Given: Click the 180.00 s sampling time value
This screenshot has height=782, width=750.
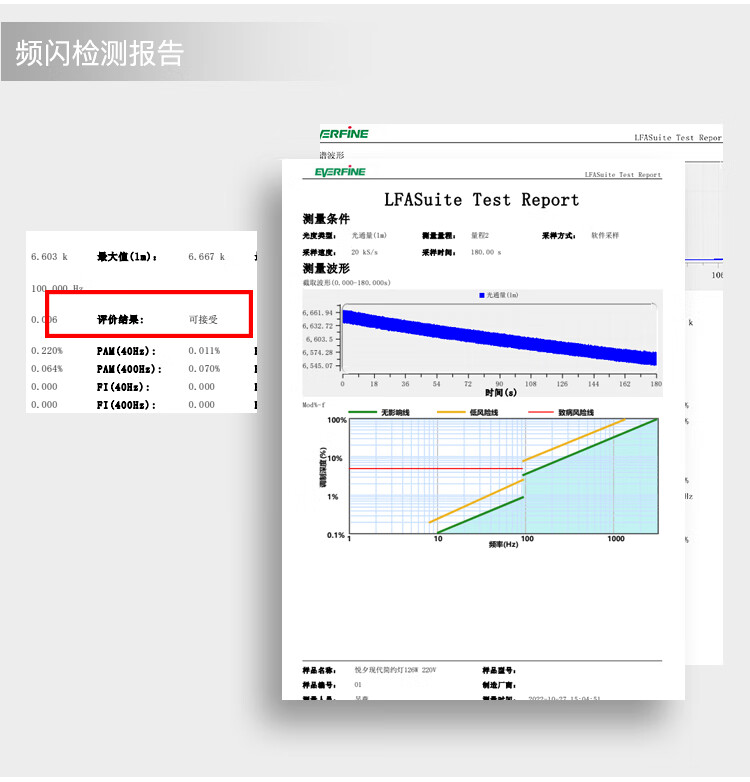Looking at the screenshot, I should tap(486, 252).
